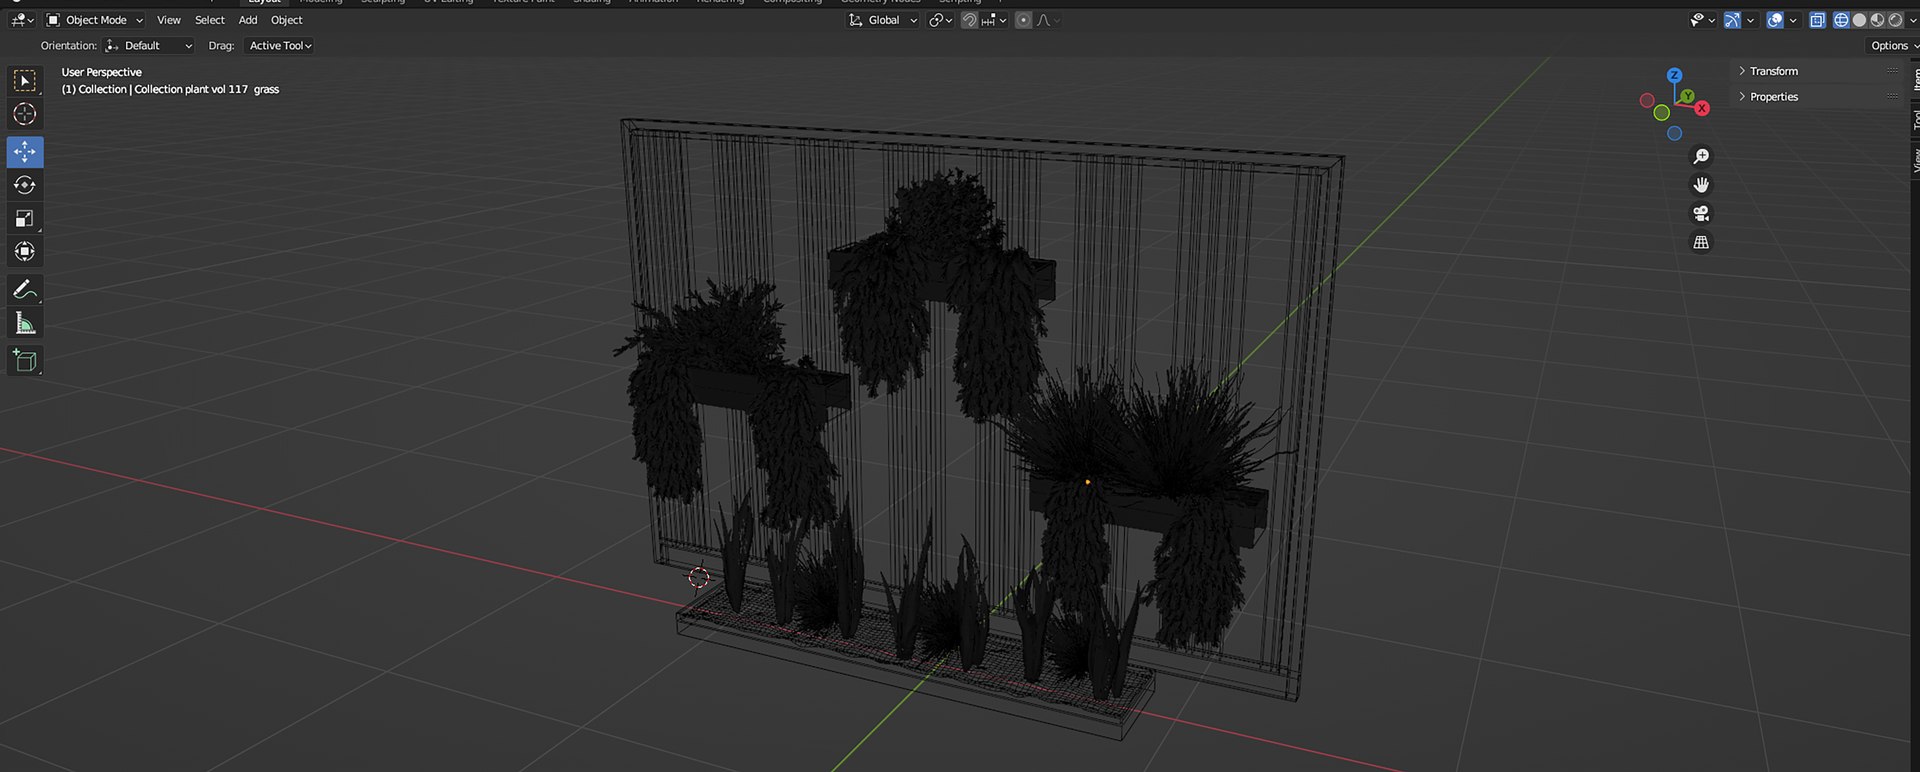
Task: Click the X axis on navigation gizmo
Action: point(1702,108)
